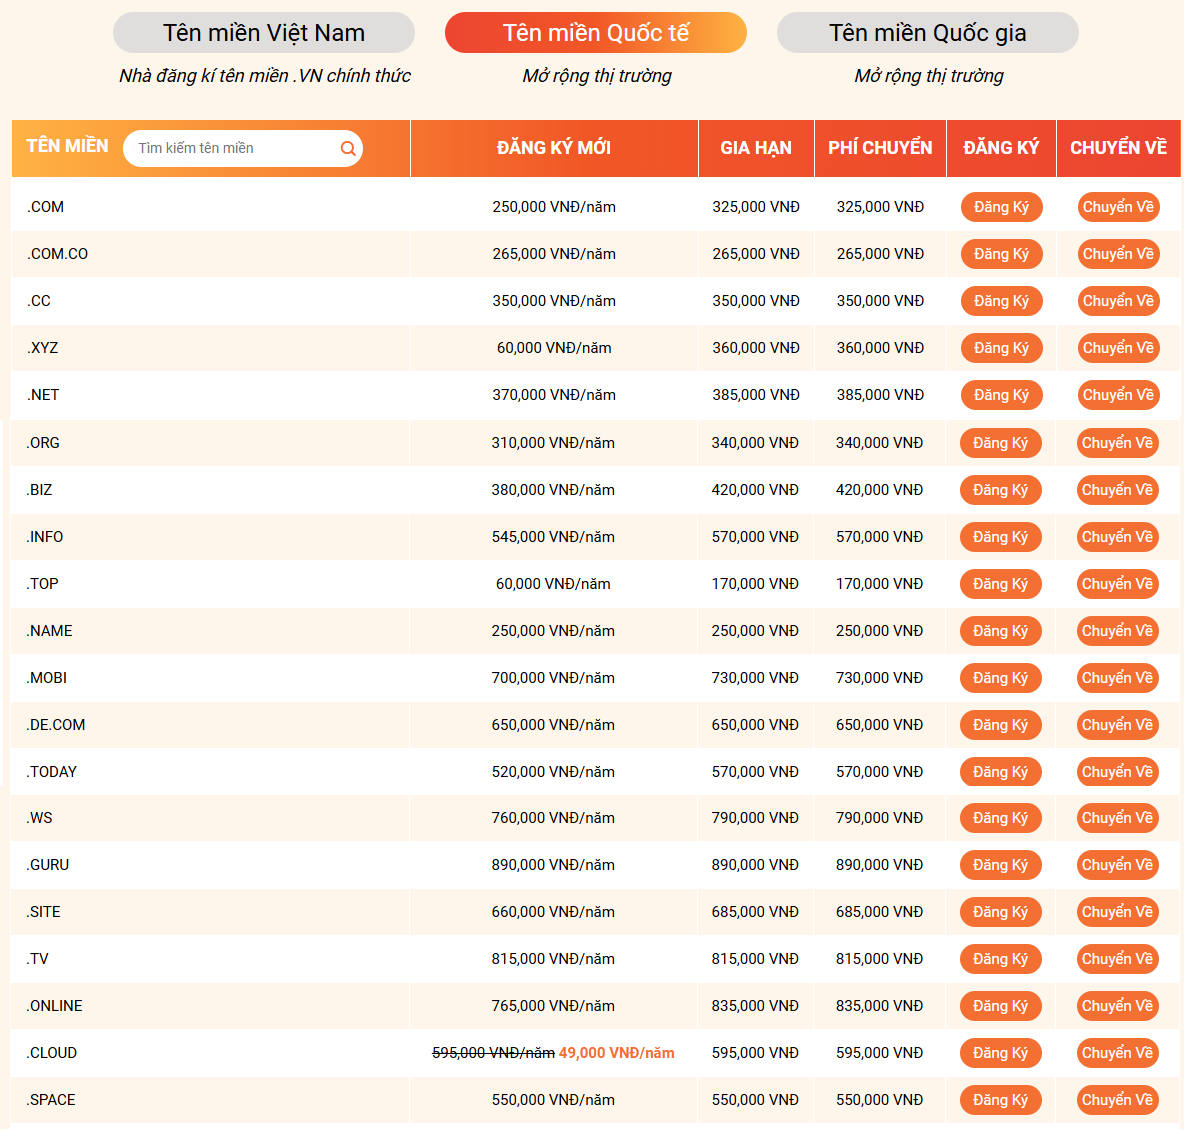Click the PHÍ CHUYỂN column header
Viewport: 1184px width, 1132px height.
click(x=880, y=148)
